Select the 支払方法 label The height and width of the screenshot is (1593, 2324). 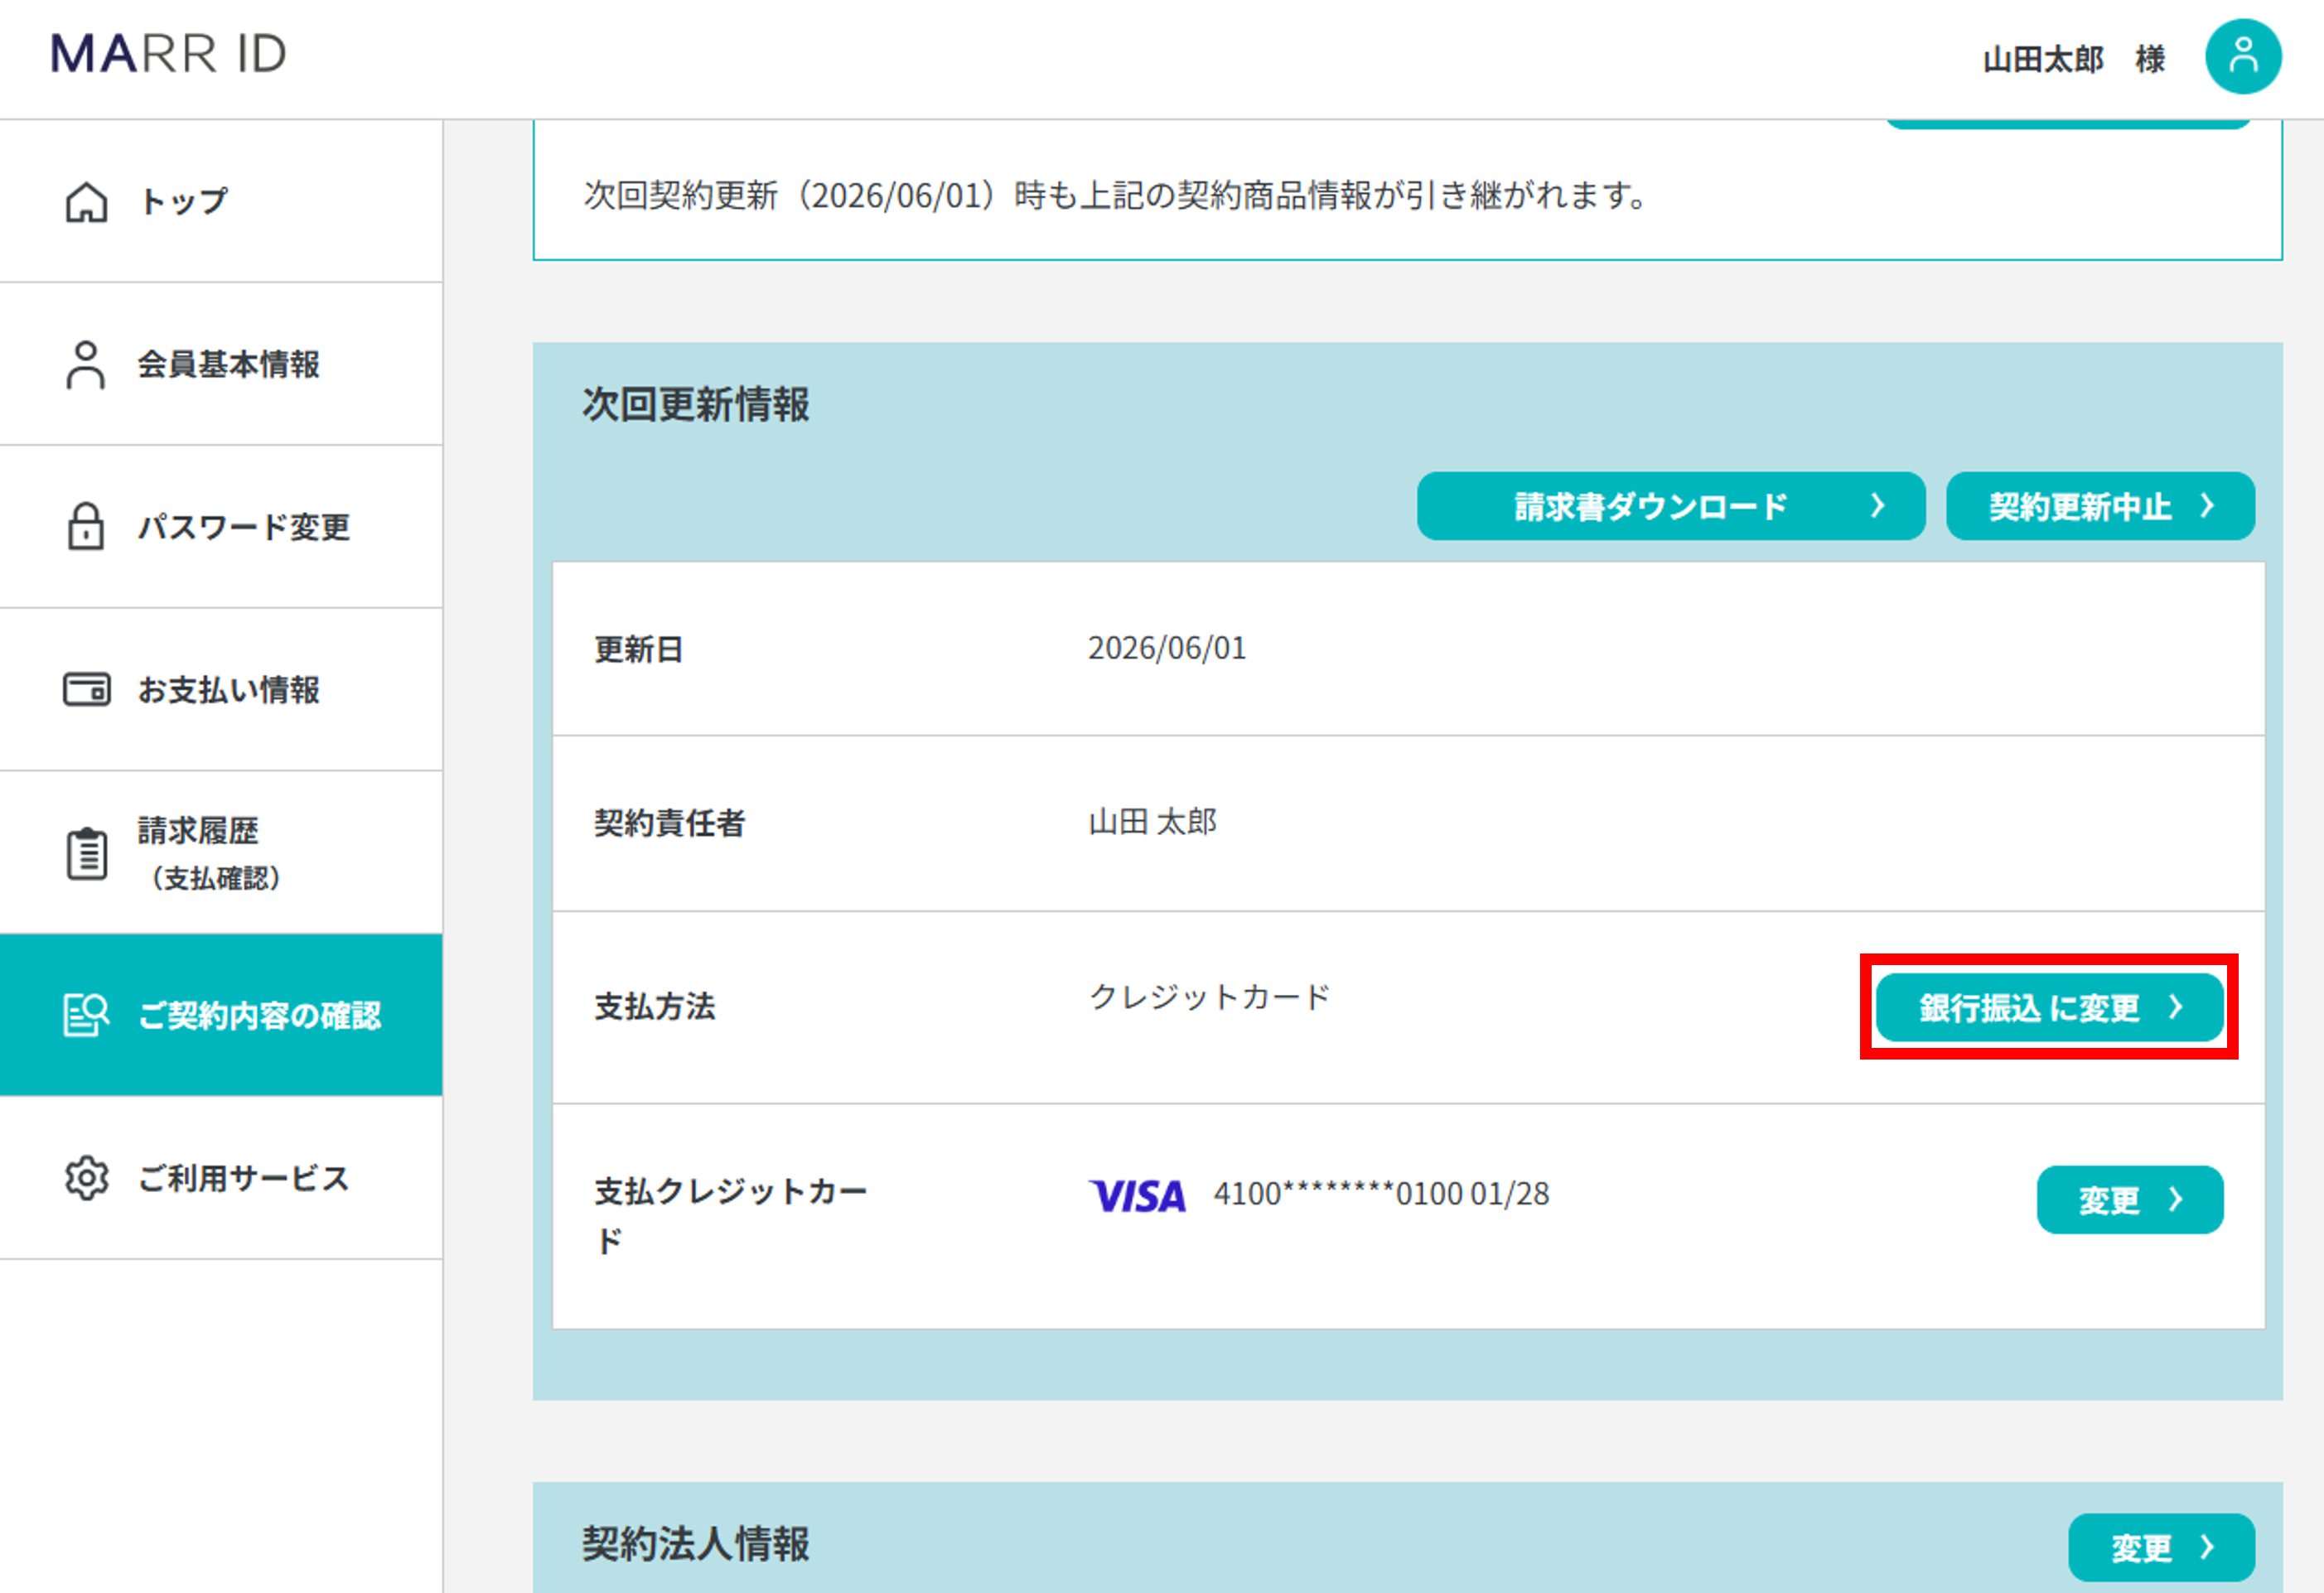coord(655,1007)
